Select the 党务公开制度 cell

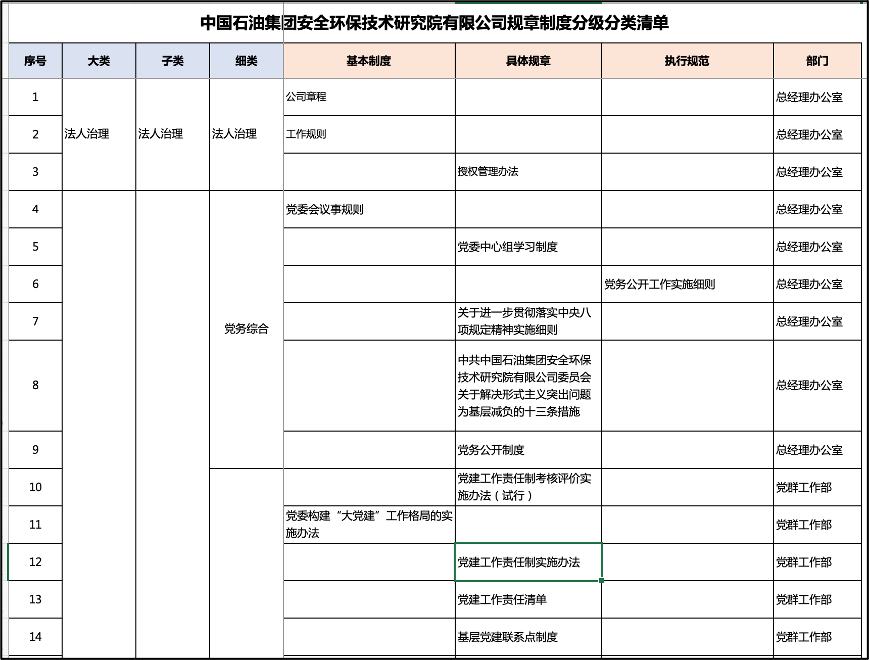point(528,450)
